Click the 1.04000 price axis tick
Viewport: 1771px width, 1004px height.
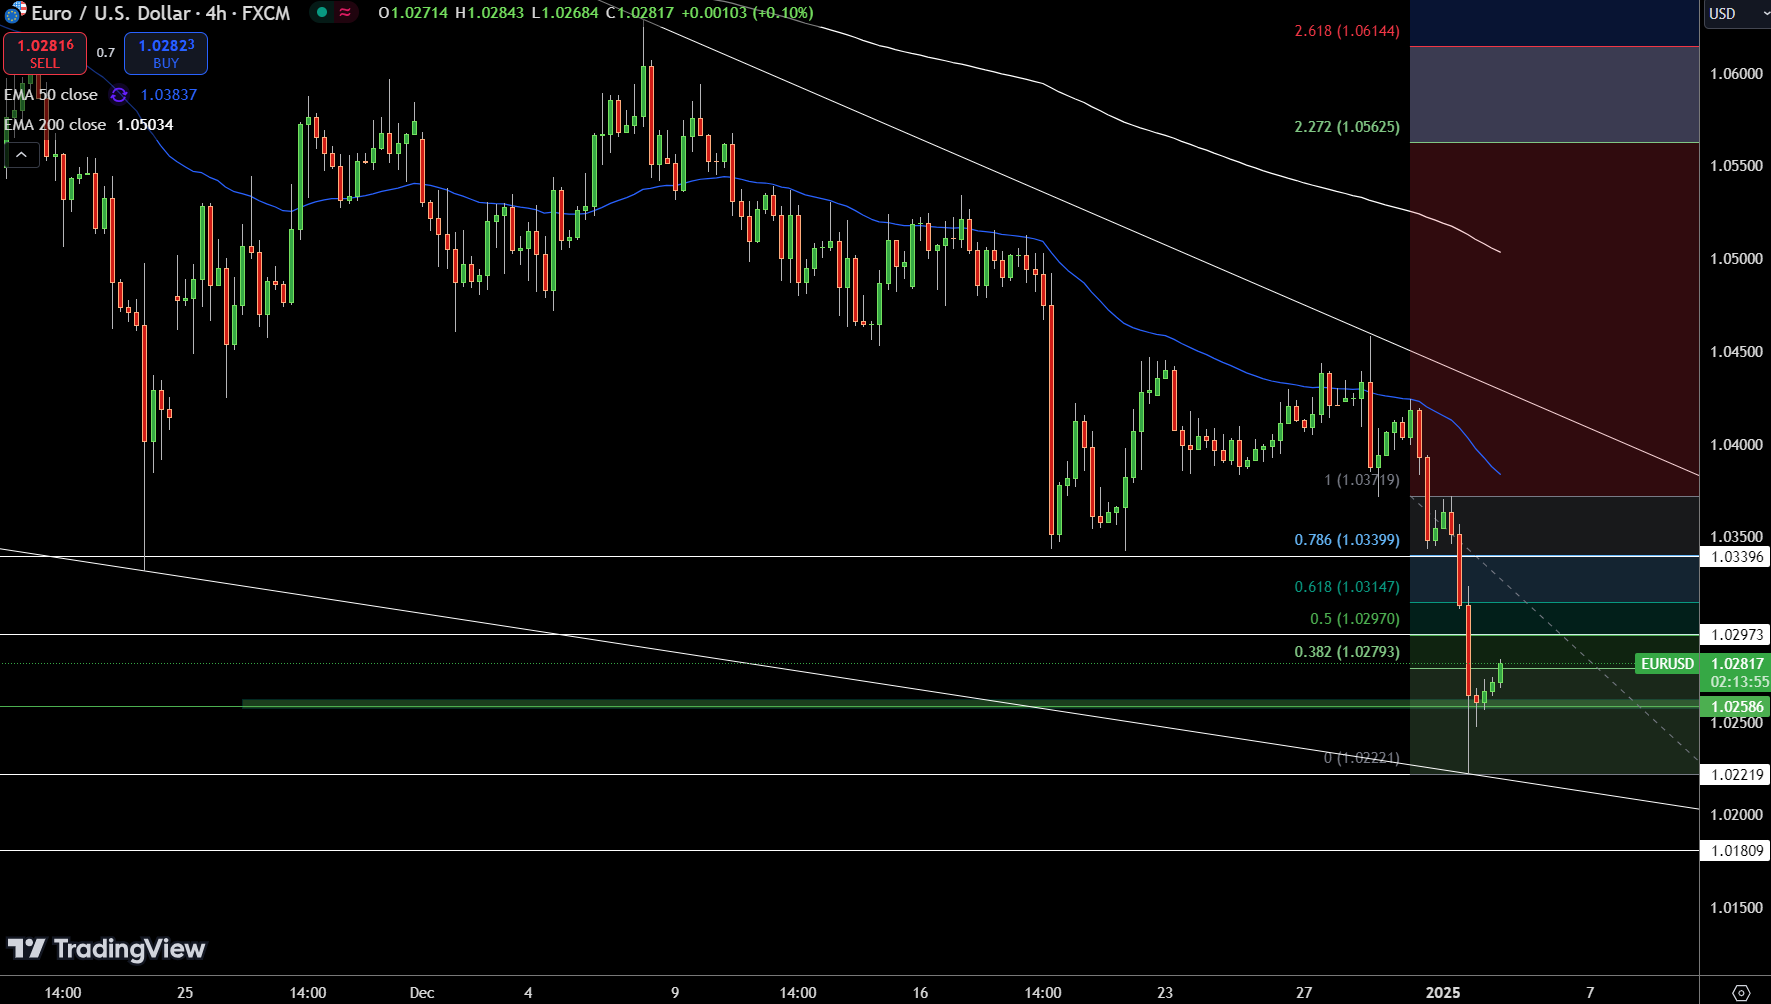(x=1736, y=445)
